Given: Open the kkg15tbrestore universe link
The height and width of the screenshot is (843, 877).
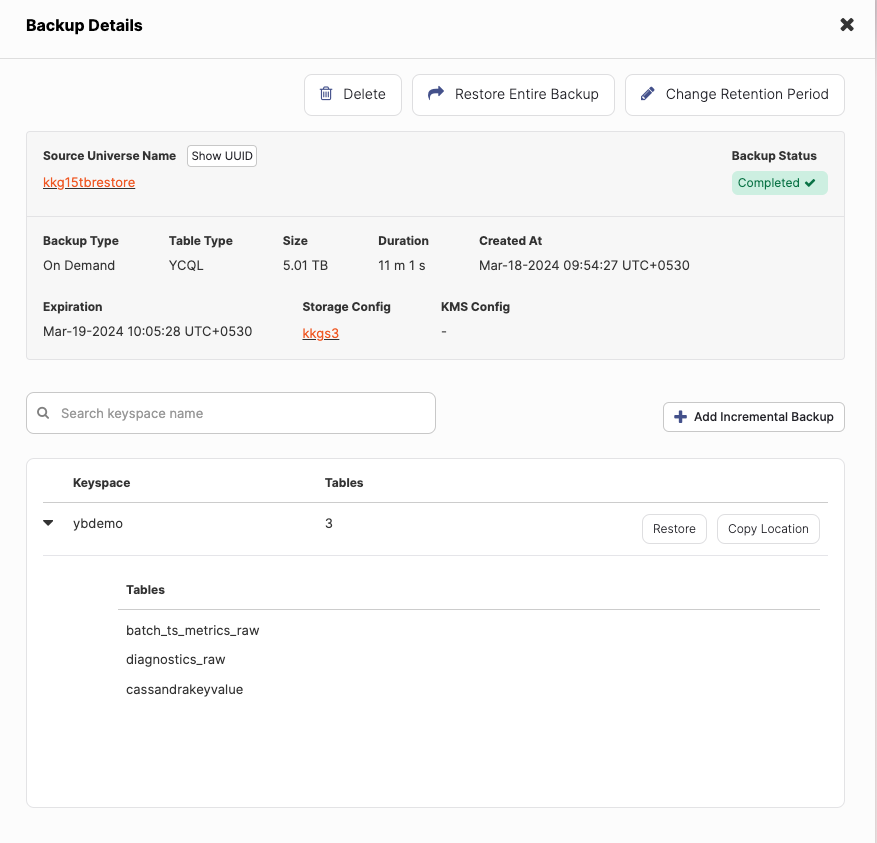Looking at the screenshot, I should pyautogui.click(x=89, y=183).
